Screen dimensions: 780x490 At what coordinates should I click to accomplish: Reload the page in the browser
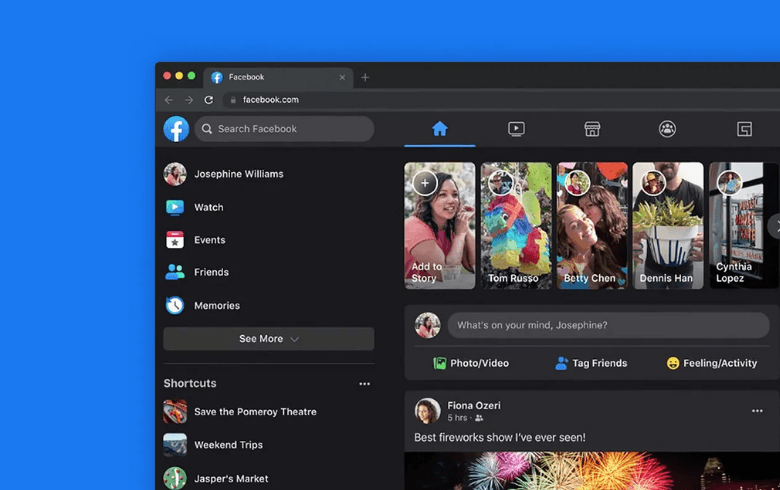pyautogui.click(x=209, y=100)
